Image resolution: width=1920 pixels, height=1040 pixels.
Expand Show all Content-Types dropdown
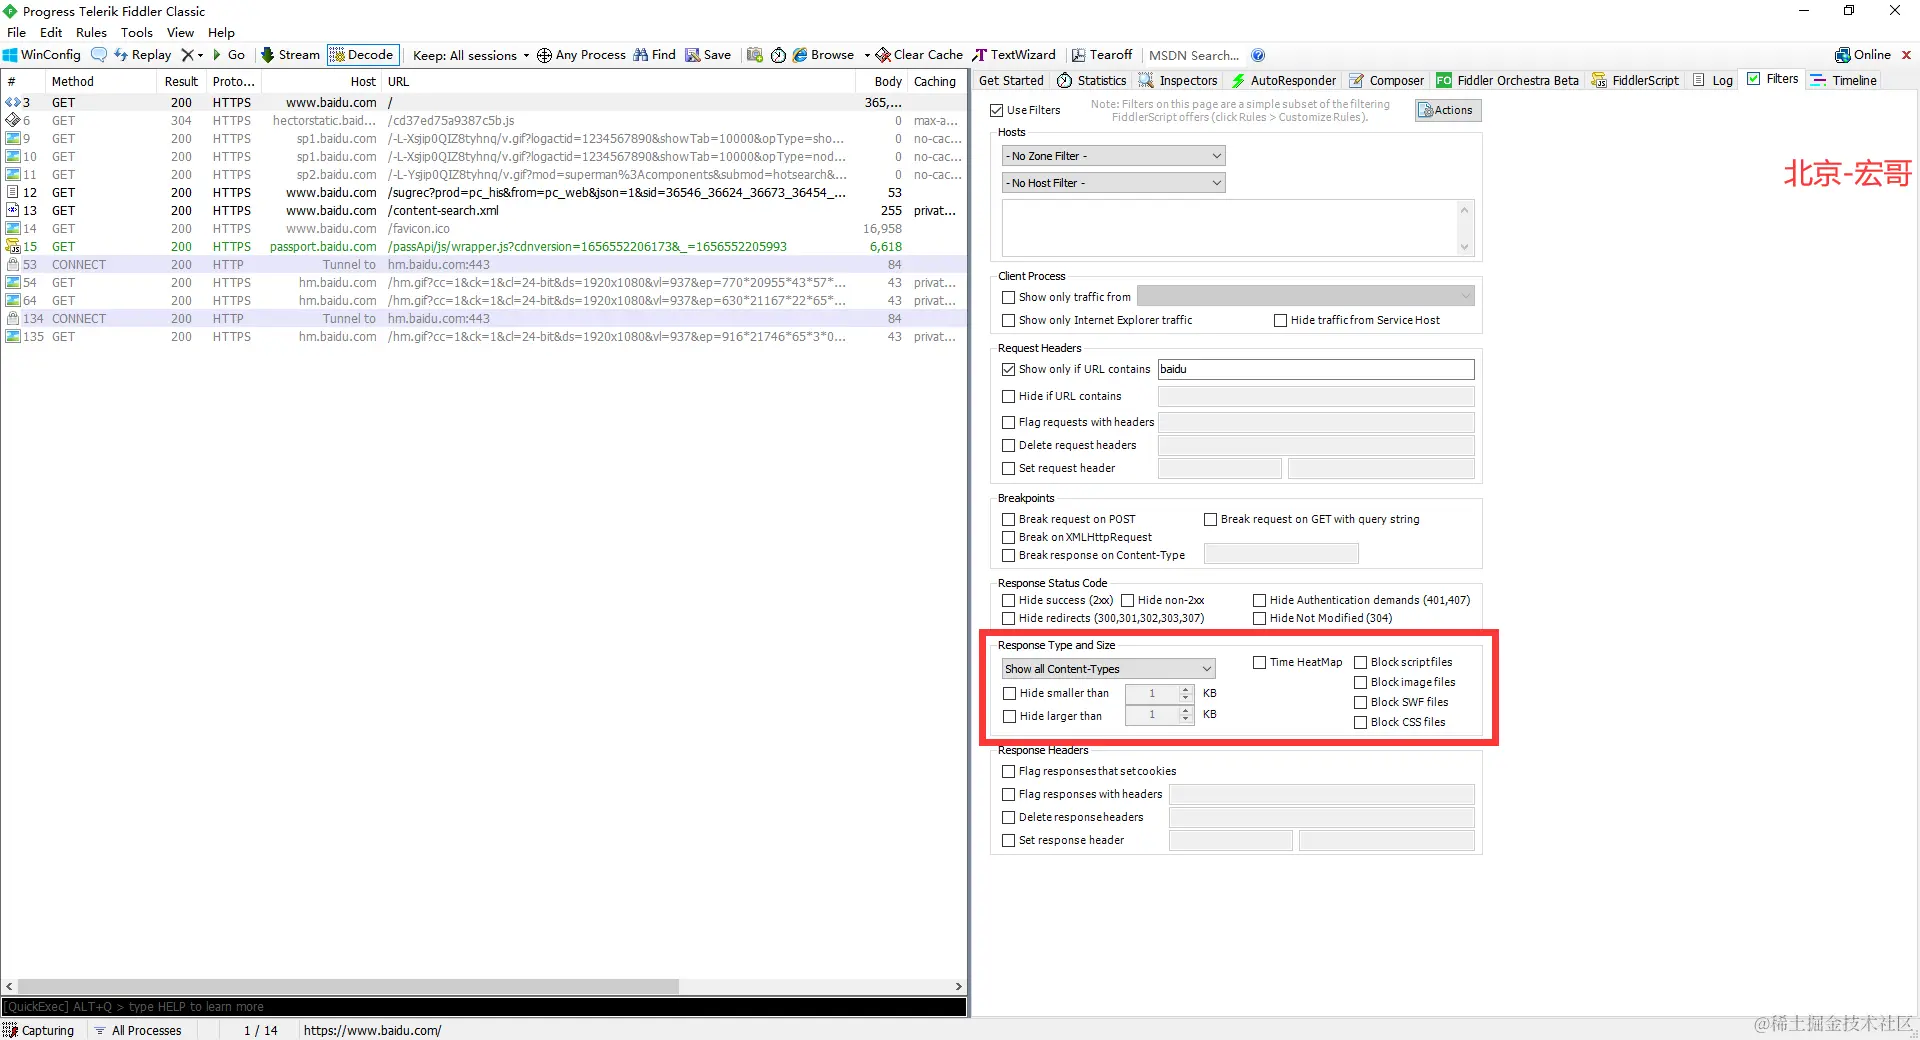(x=1108, y=669)
